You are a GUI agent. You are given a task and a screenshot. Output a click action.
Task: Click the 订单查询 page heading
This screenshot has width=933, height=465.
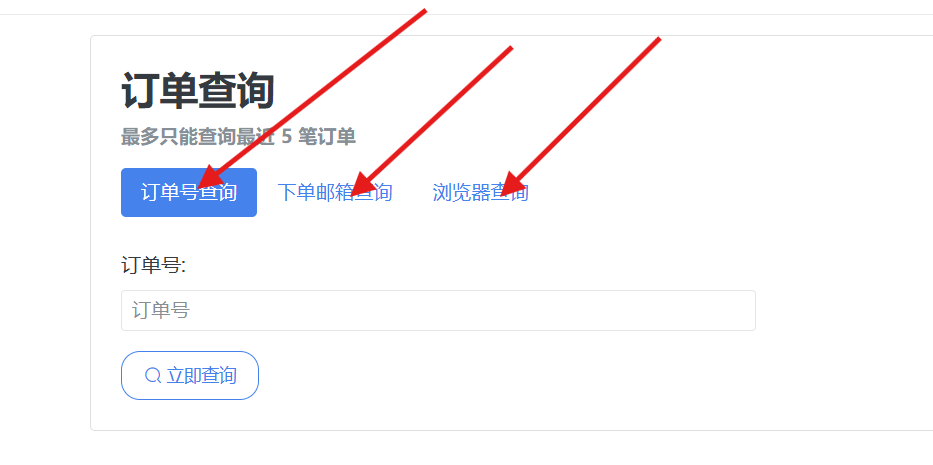[198, 91]
